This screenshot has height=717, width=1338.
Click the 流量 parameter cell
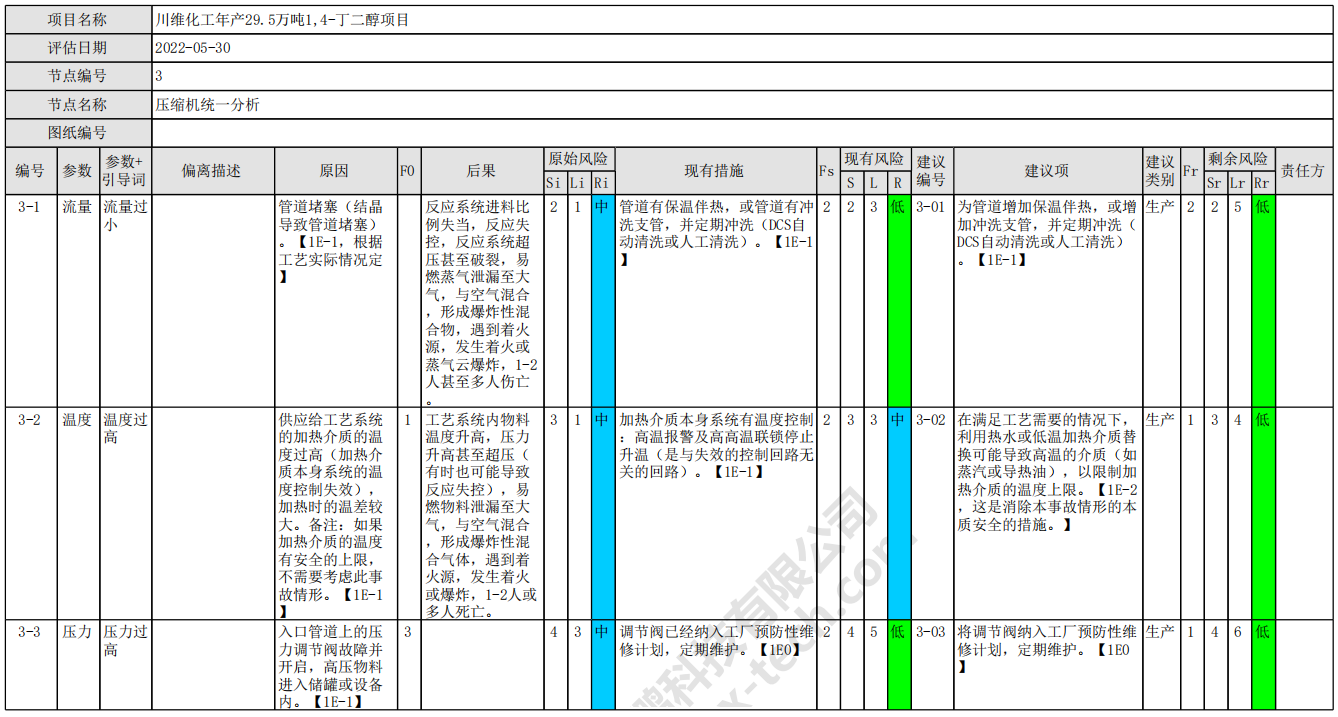click(x=77, y=301)
